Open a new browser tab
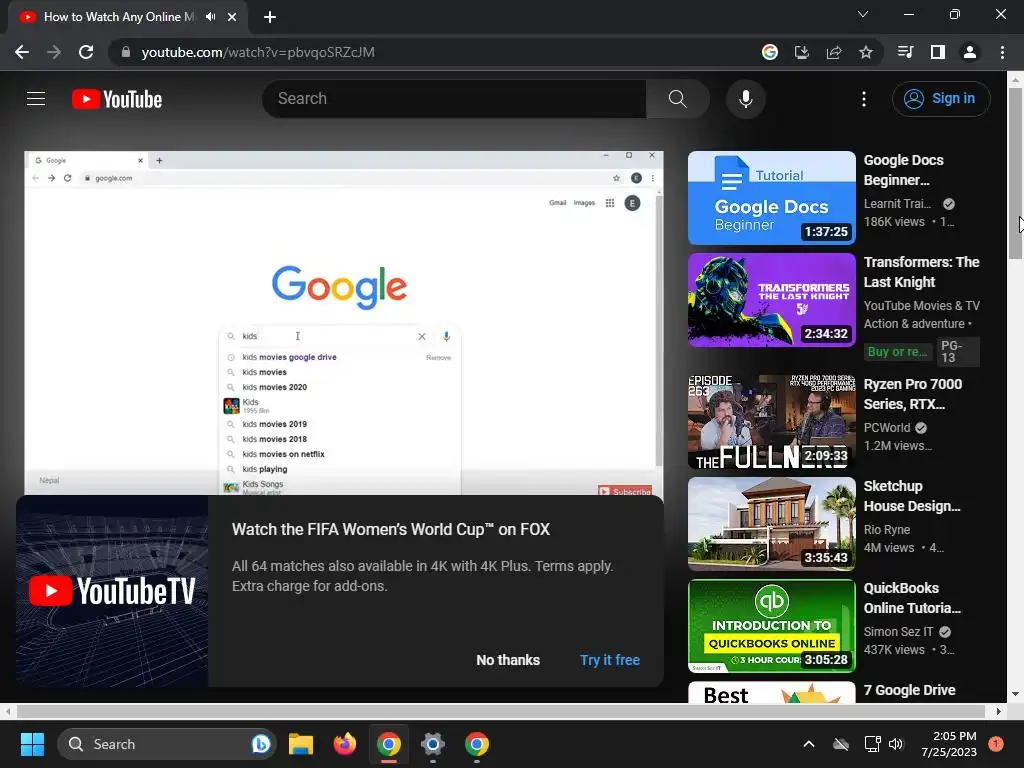 click(x=270, y=17)
